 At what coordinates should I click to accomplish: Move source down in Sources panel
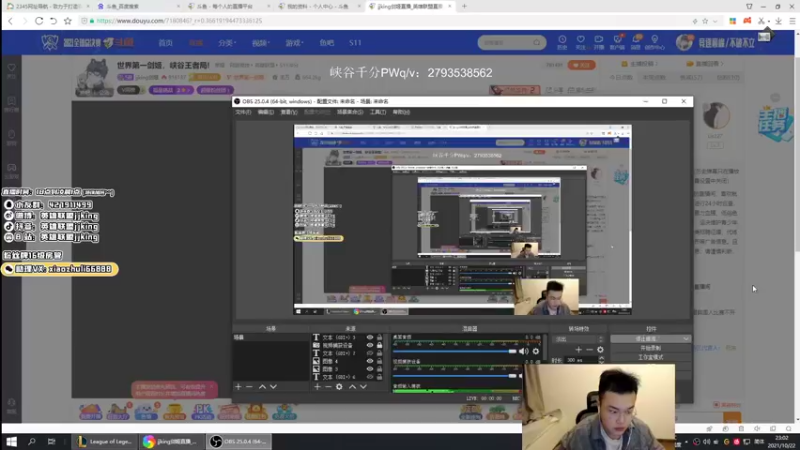pos(363,387)
